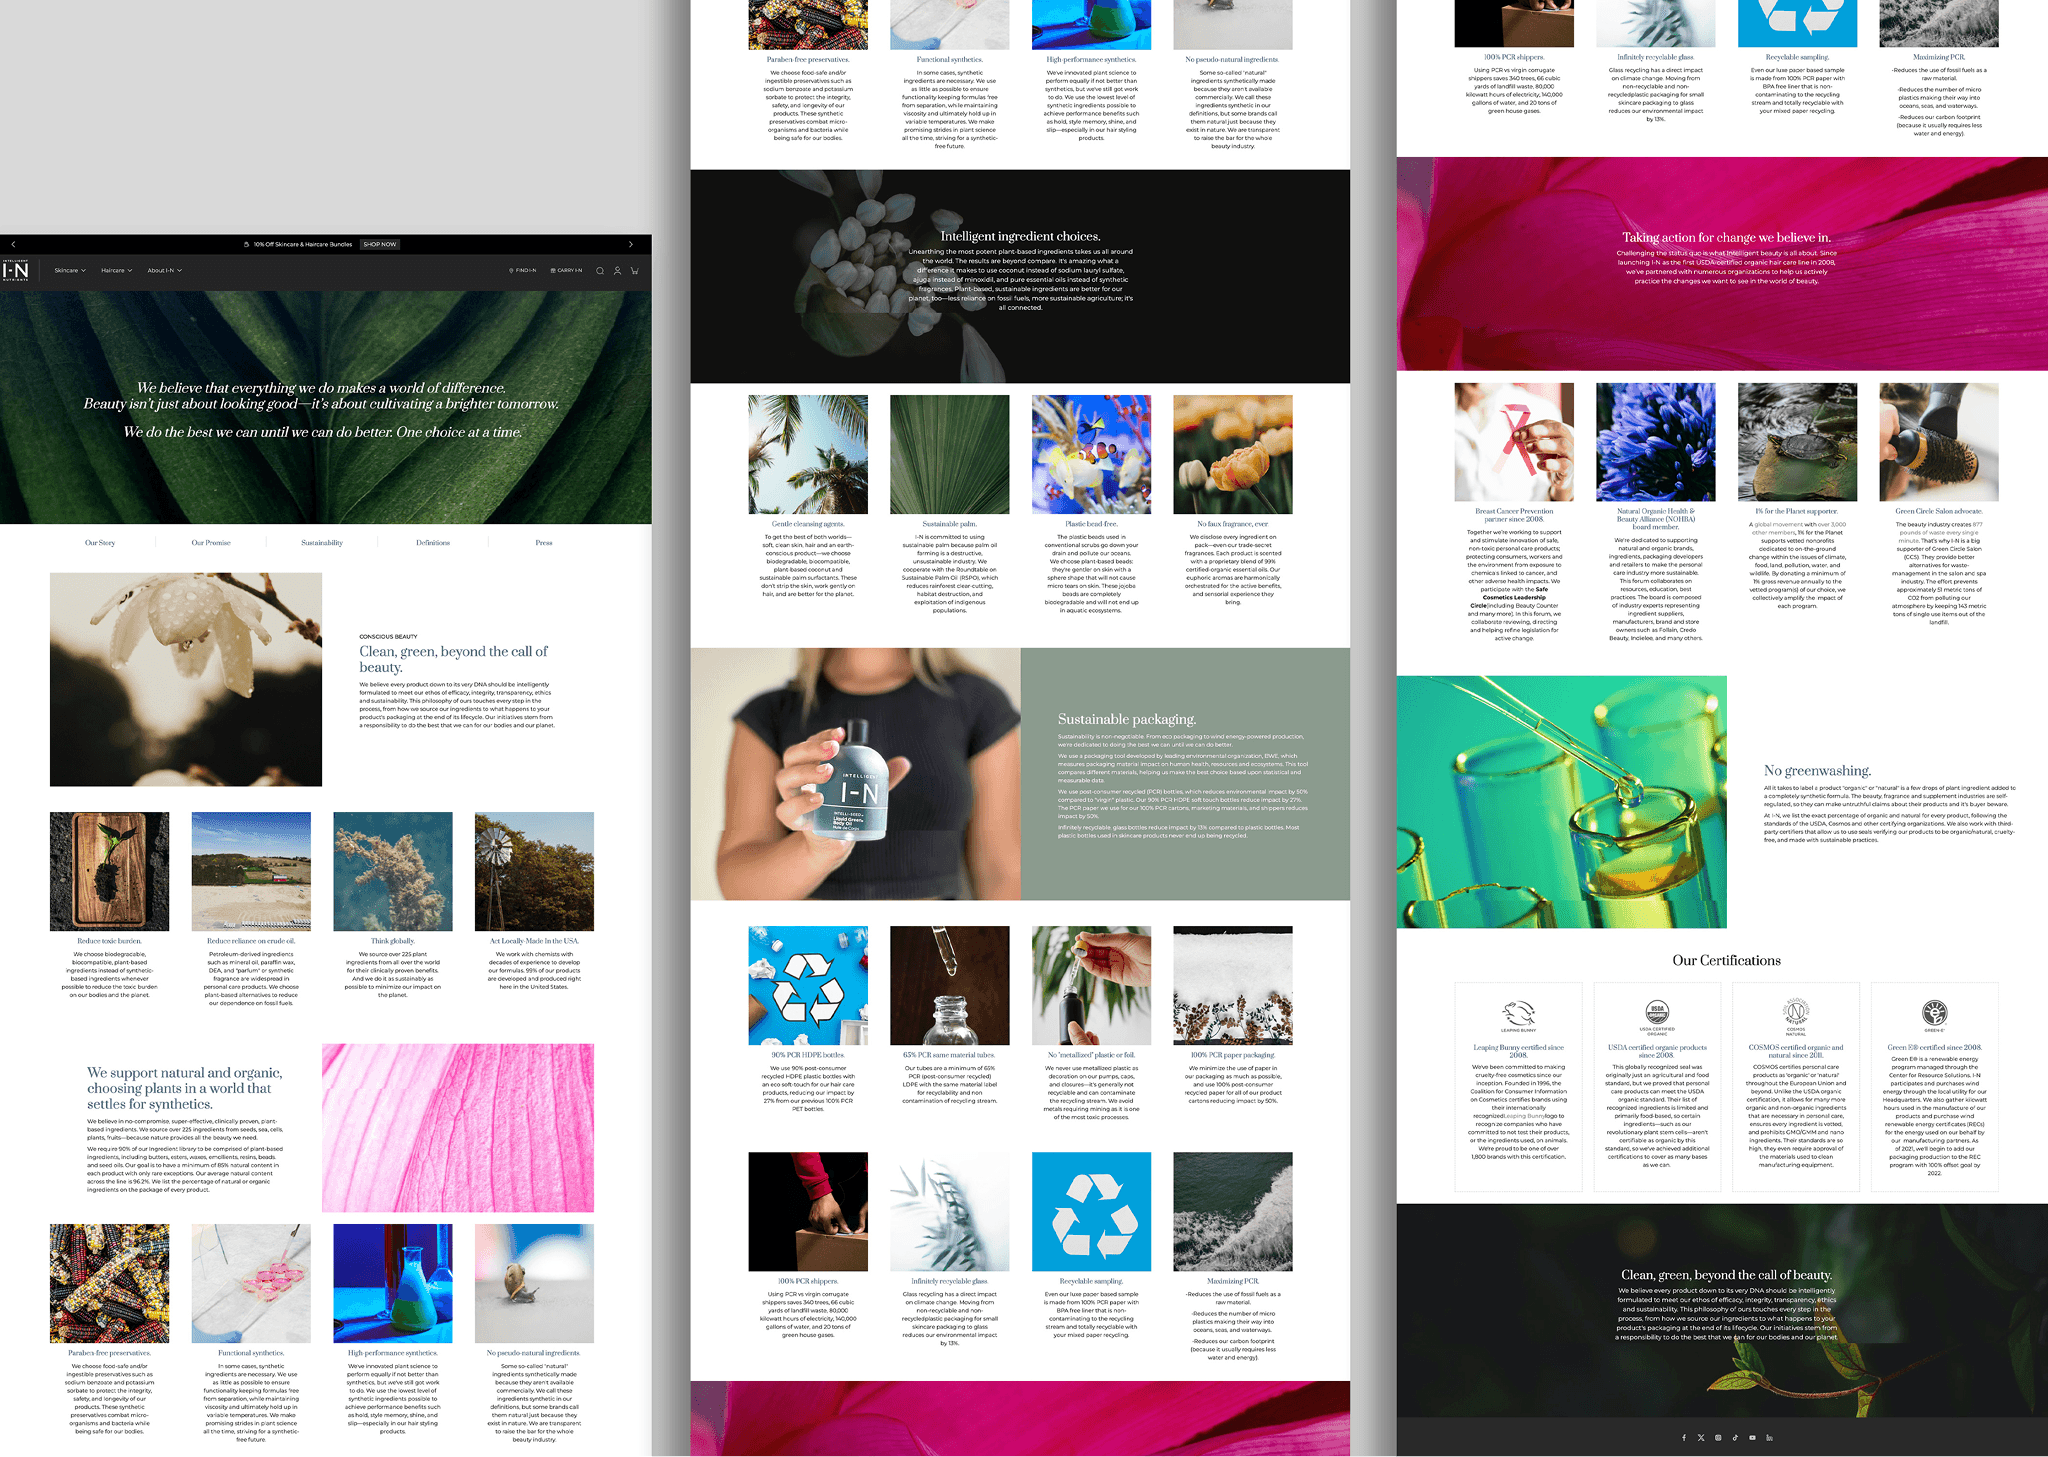Open the Definitions tab
This screenshot has height=1457, width=2048.
[x=433, y=543]
